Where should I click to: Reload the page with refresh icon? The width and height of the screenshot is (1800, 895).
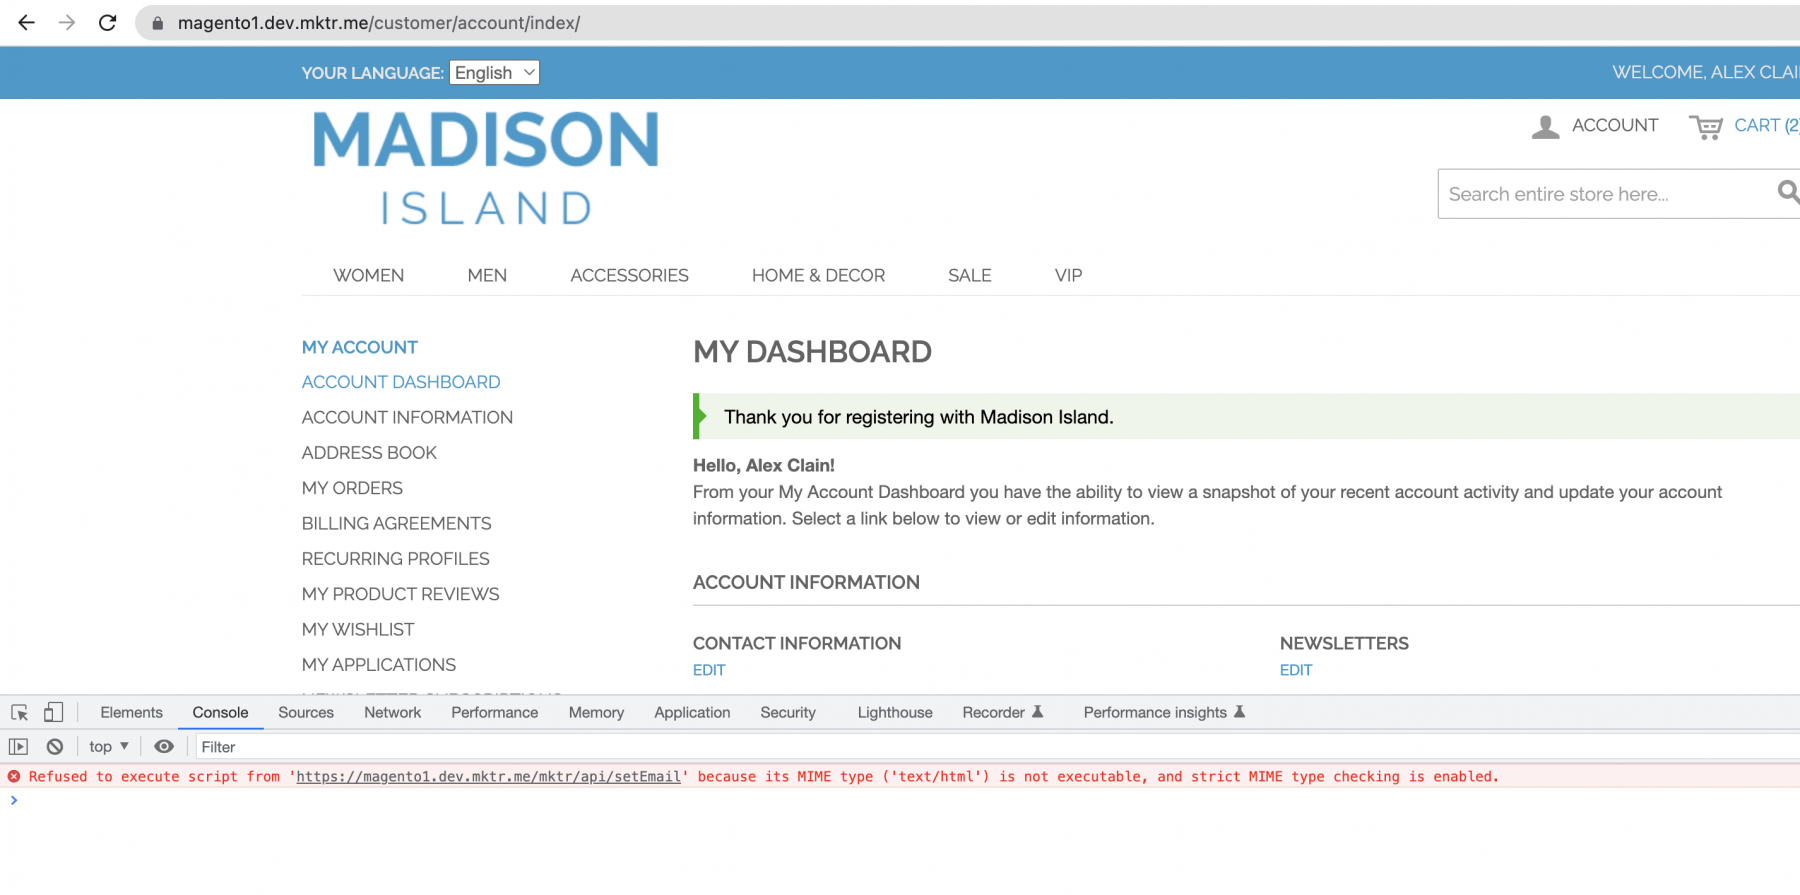tap(107, 22)
